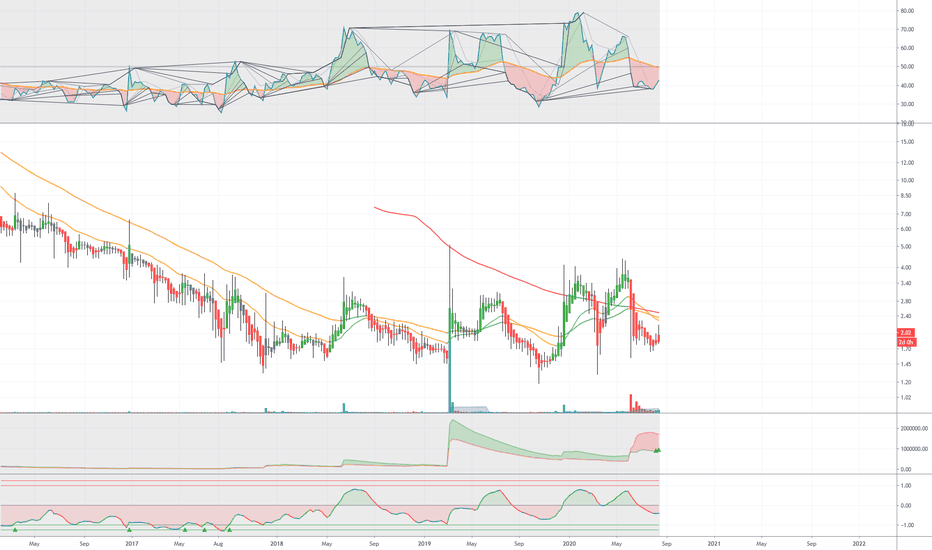Click the 8.50 price axis label
The height and width of the screenshot is (550, 932).
click(x=905, y=196)
